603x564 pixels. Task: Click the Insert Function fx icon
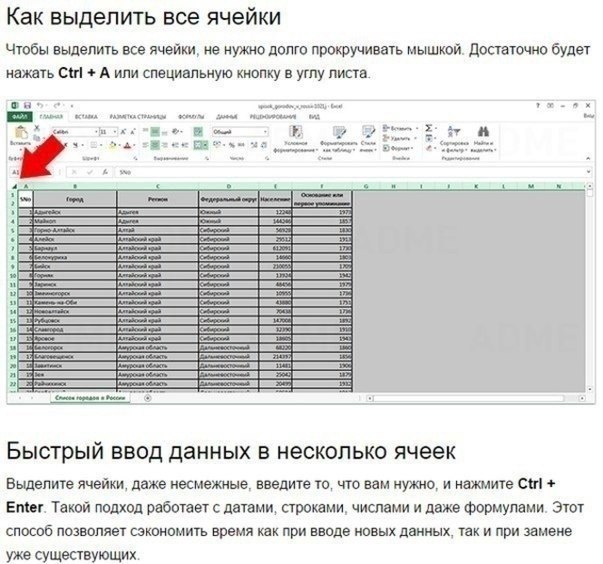pos(105,172)
